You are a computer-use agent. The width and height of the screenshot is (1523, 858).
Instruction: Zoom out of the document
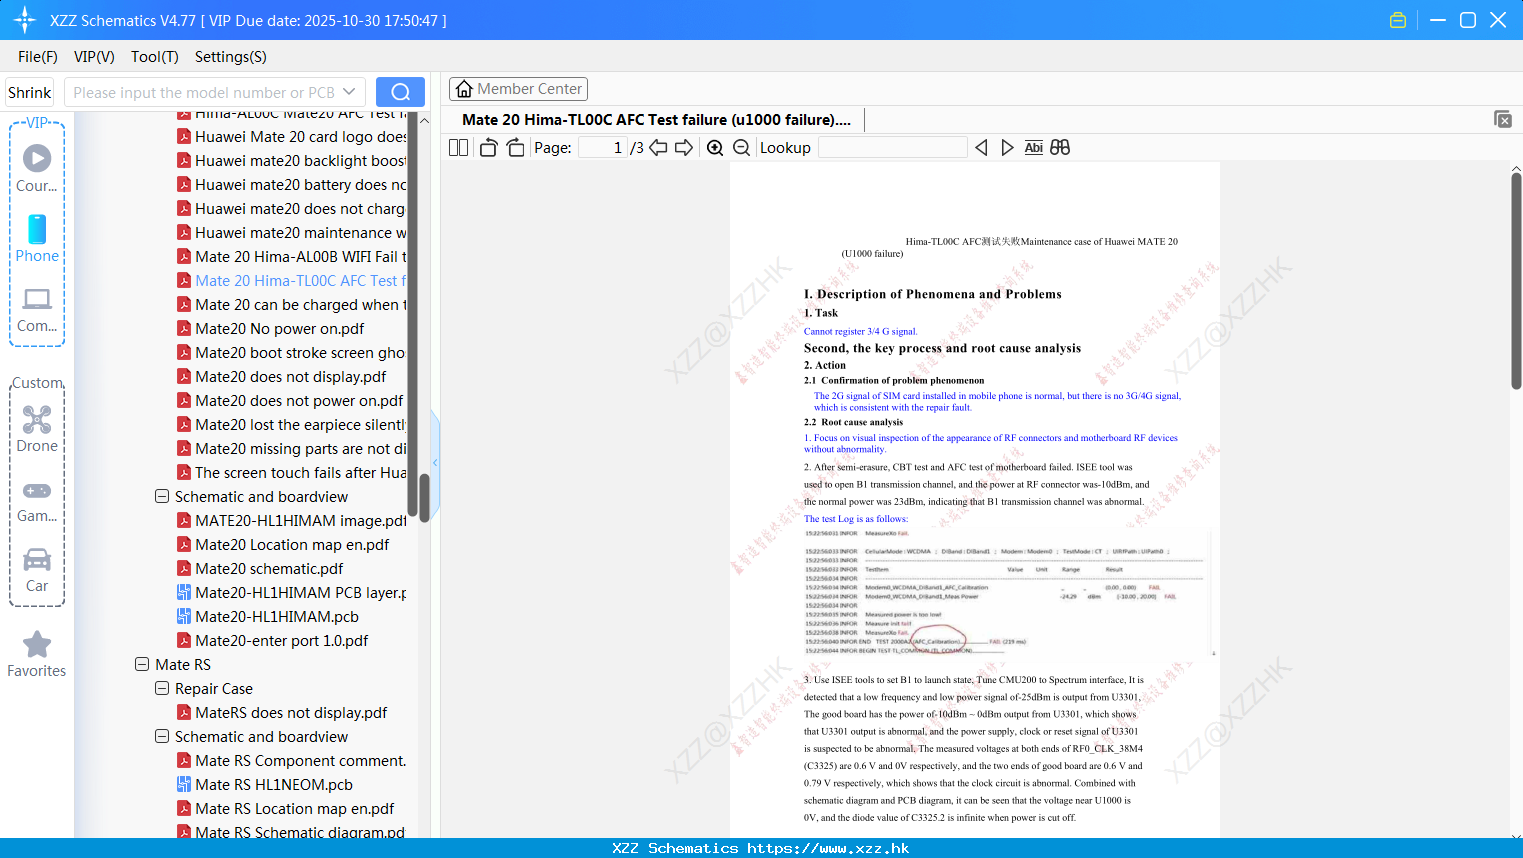(x=742, y=147)
